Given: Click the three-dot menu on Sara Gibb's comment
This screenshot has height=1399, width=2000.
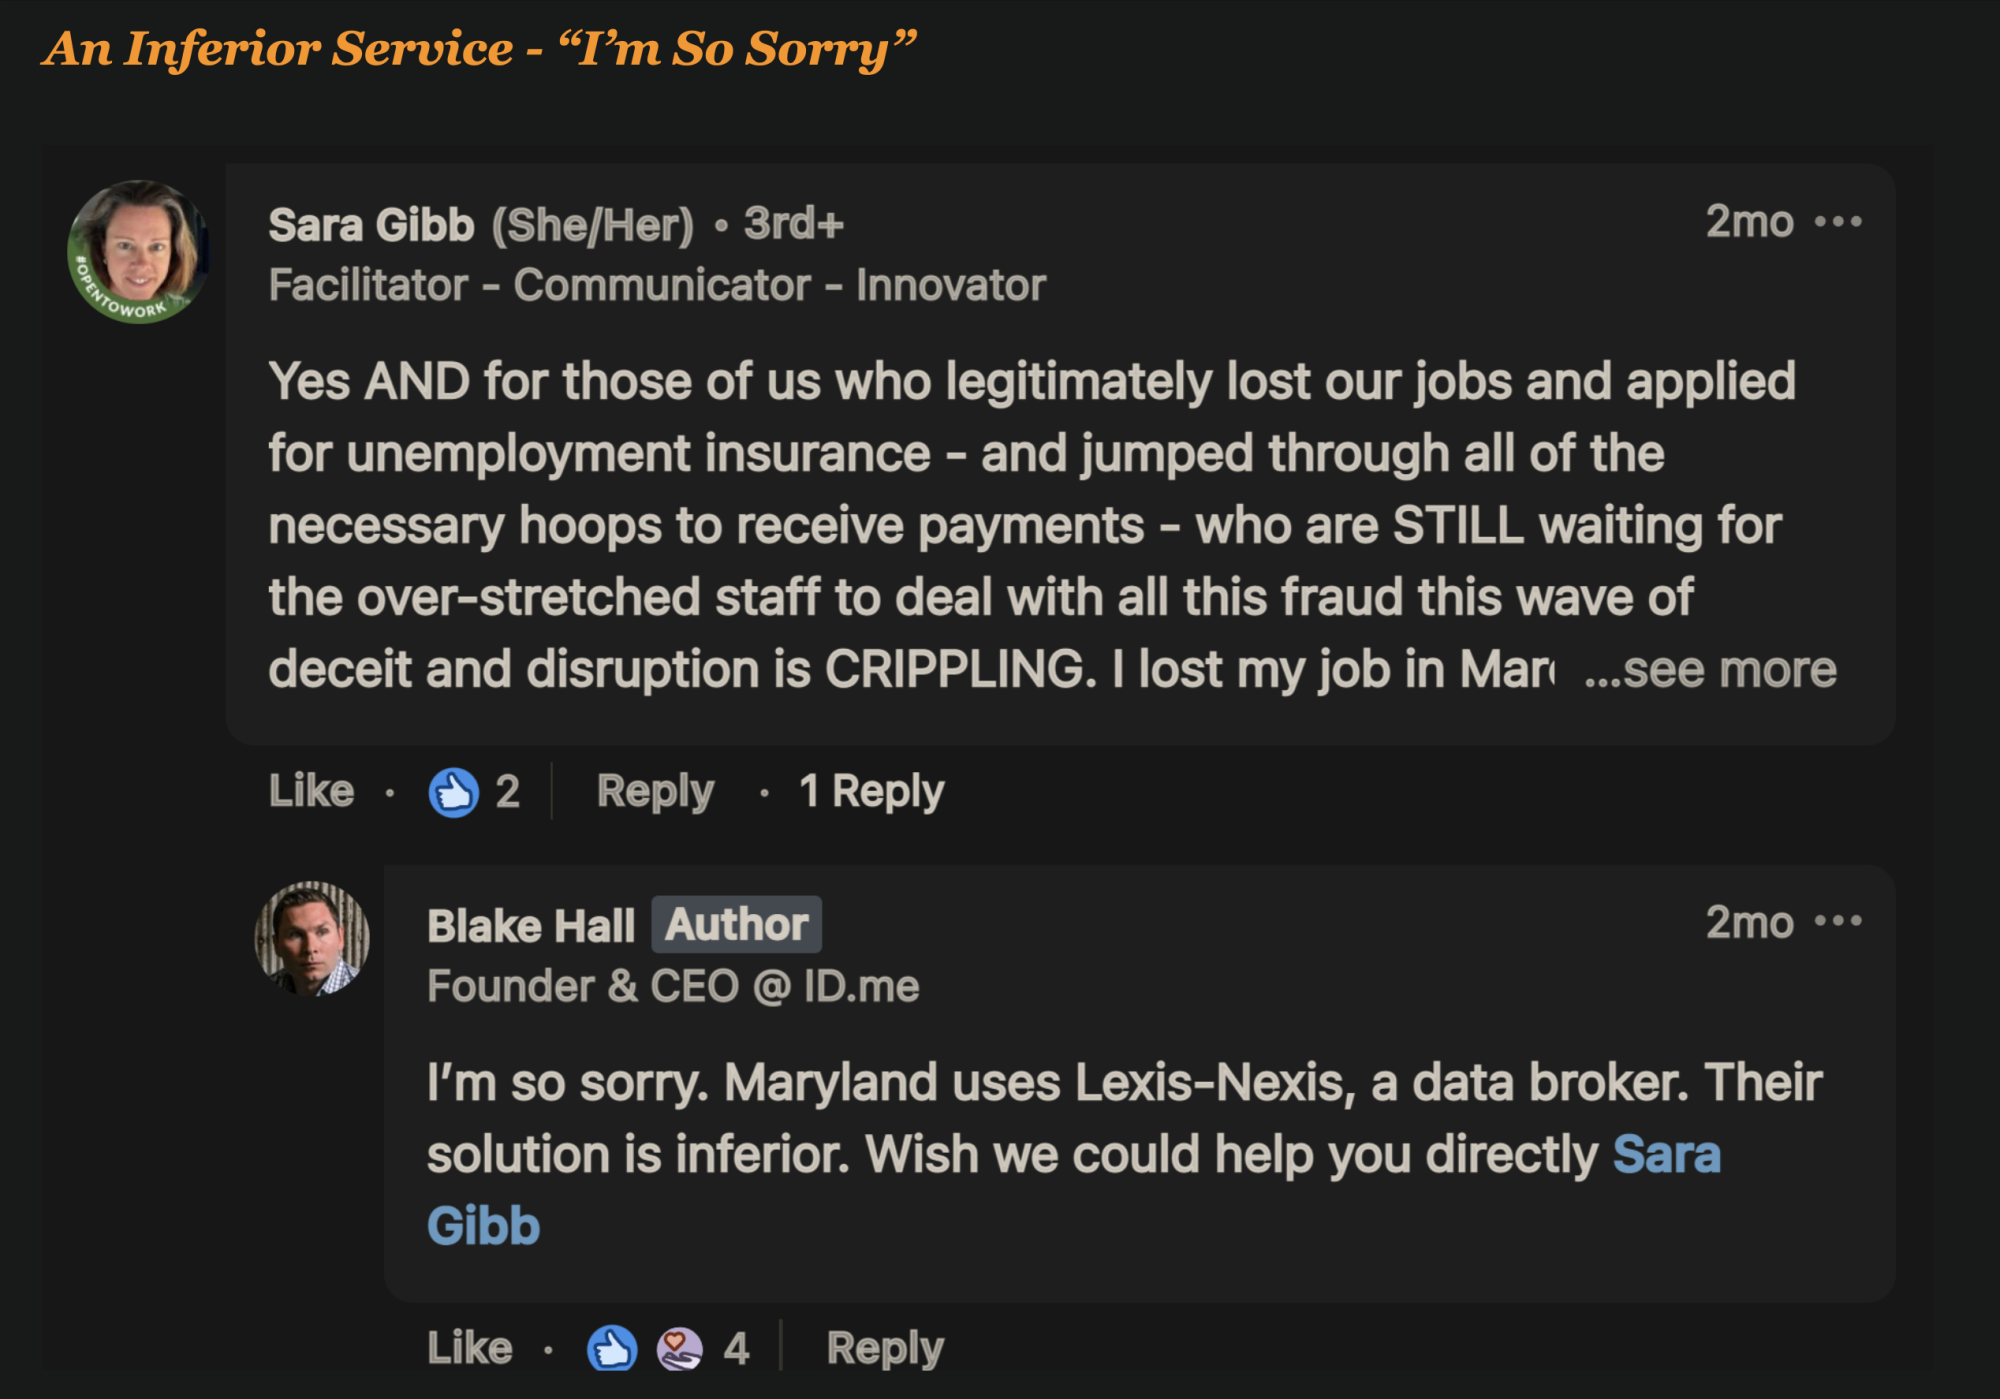Looking at the screenshot, I should click(x=1838, y=222).
